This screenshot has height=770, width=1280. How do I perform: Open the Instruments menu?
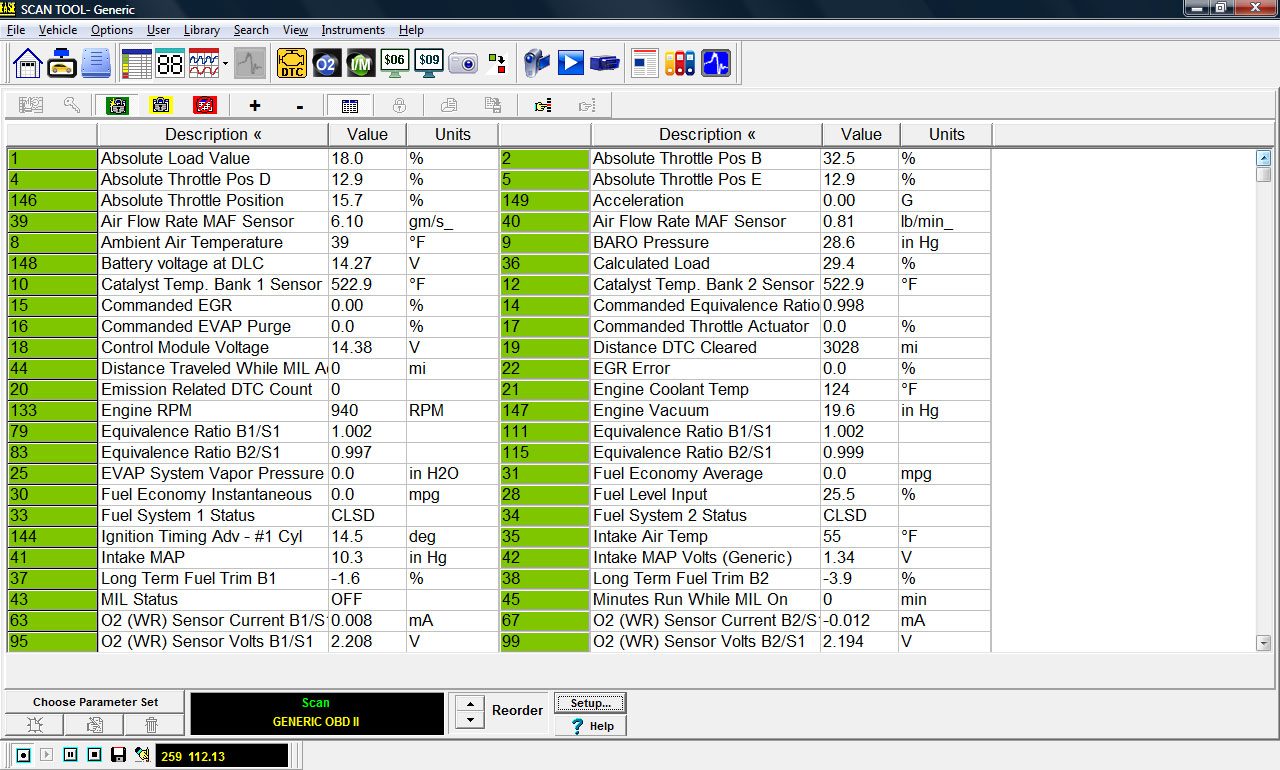[353, 30]
